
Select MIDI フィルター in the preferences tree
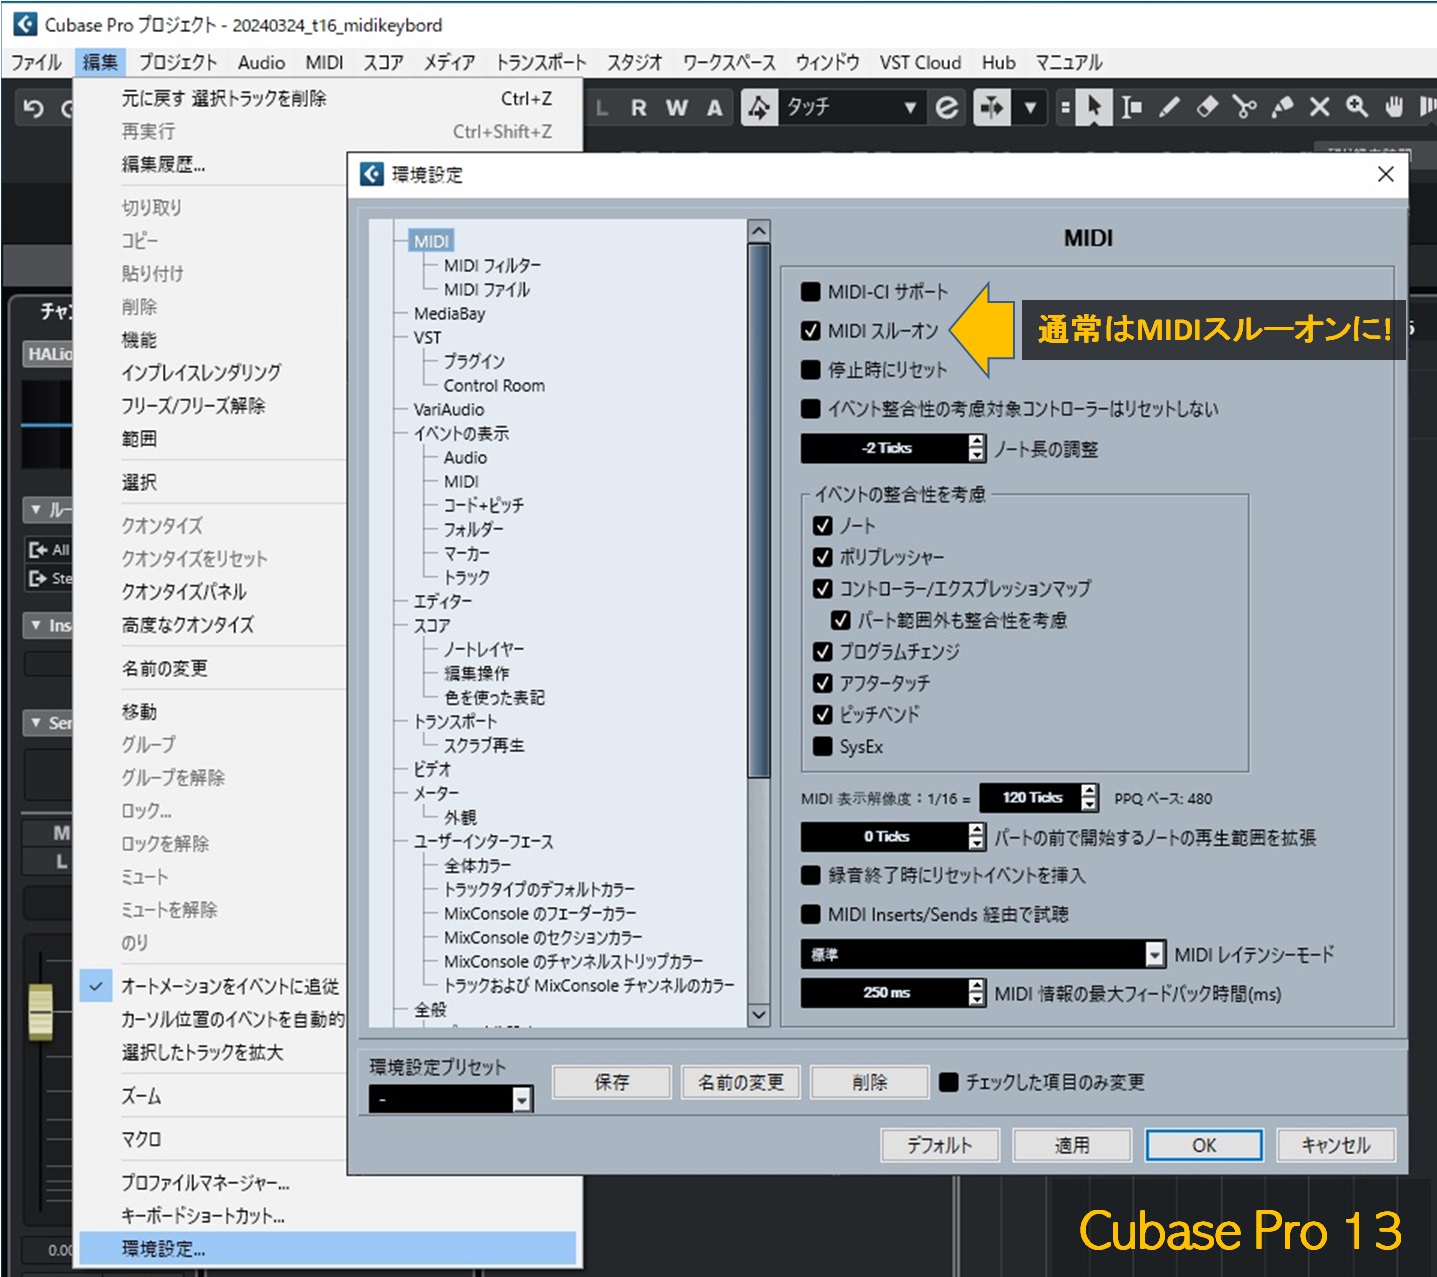[x=492, y=266]
